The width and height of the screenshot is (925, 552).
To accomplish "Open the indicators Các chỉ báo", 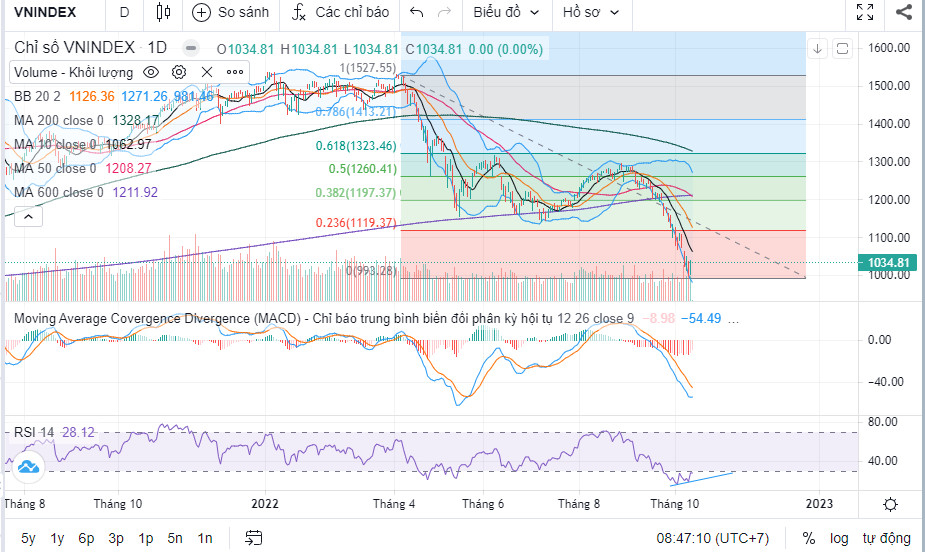I will 340,12.
